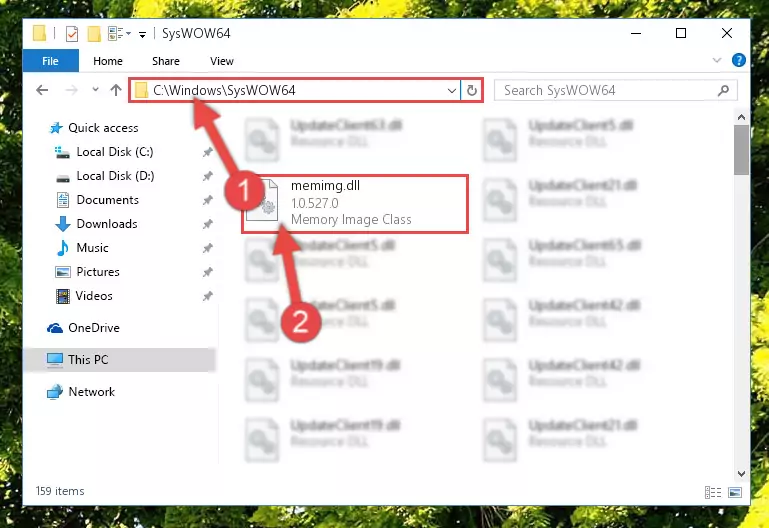The width and height of the screenshot is (769, 528).
Task: Click the Back navigation arrow
Action: pos(42,90)
